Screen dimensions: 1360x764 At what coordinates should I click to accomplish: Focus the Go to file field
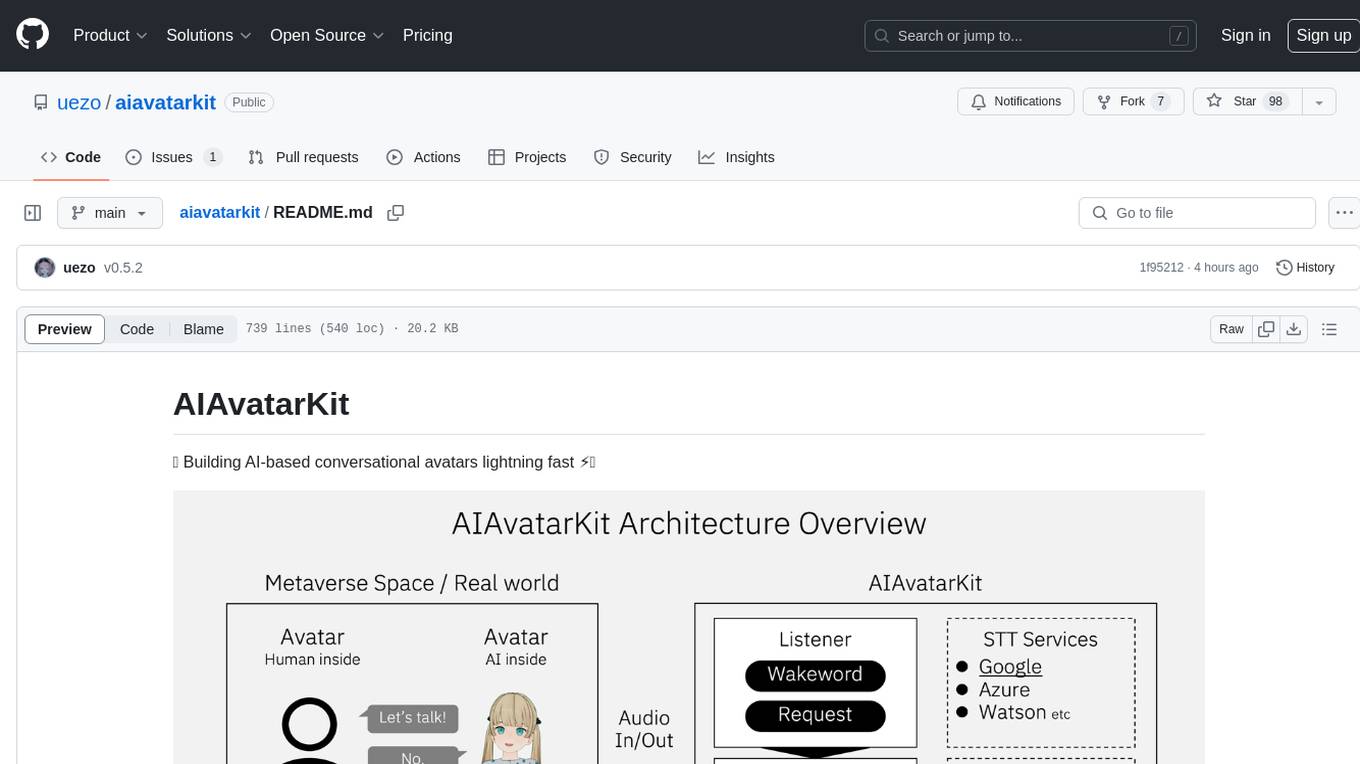click(x=1197, y=213)
